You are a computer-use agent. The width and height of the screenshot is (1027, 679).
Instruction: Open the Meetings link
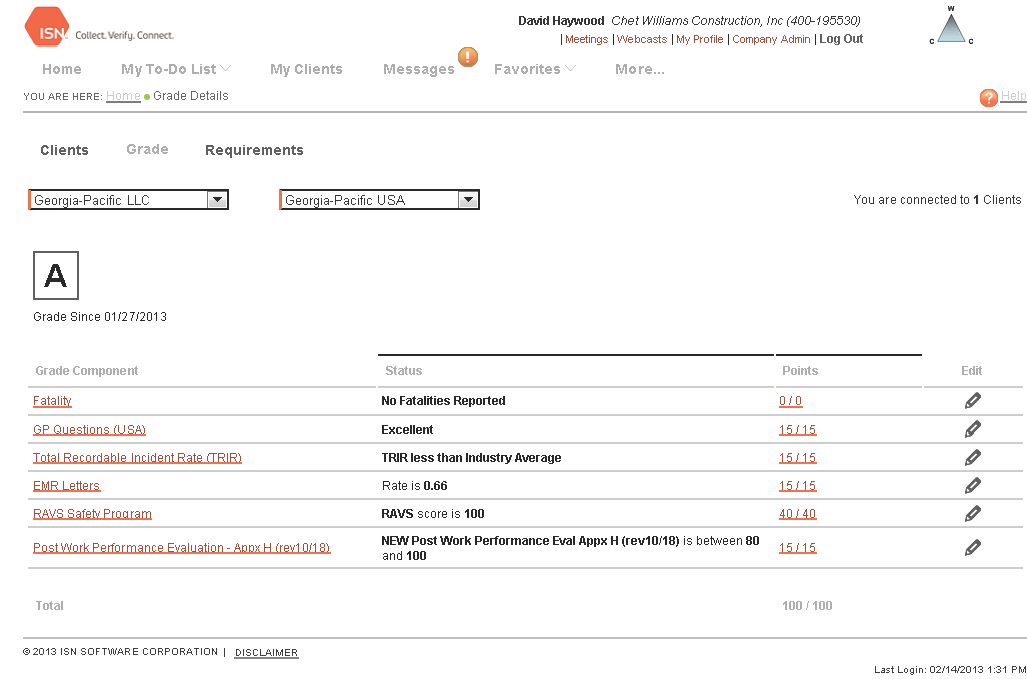[586, 39]
